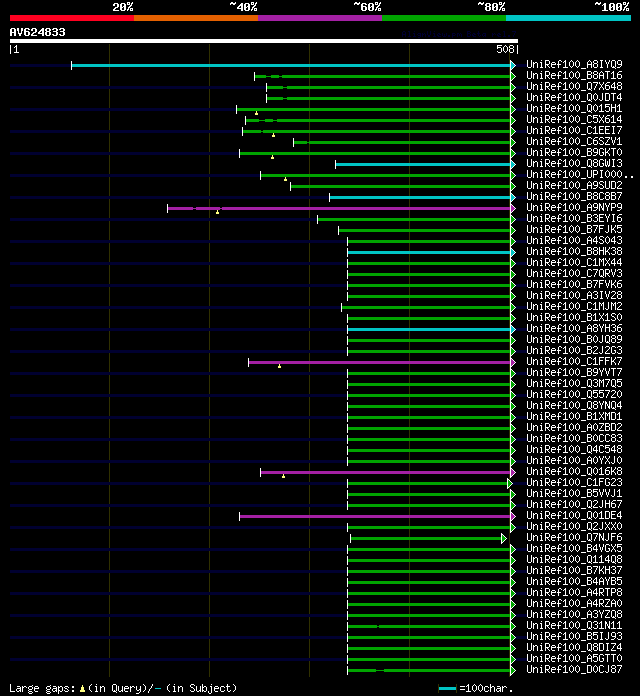Click the cyan alignment bar of UniRef100_B8C8B7
This screenshot has width=640, height=696.
point(420,197)
